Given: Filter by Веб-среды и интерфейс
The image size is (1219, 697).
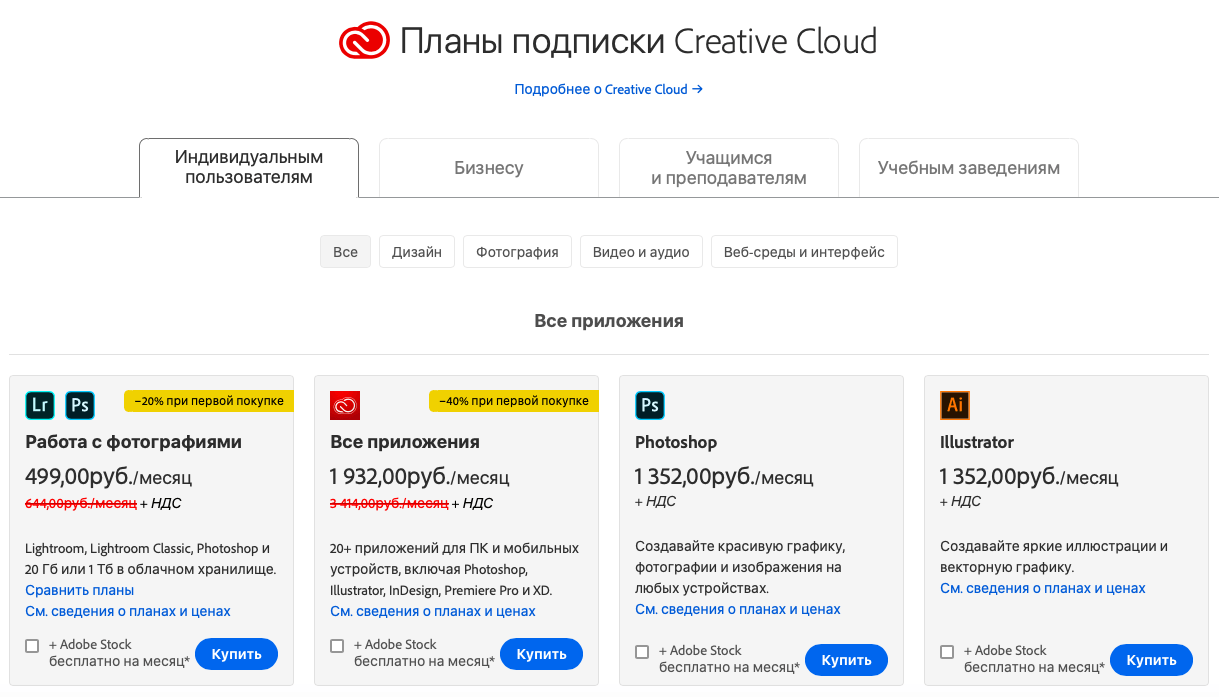Looking at the screenshot, I should click(x=804, y=252).
